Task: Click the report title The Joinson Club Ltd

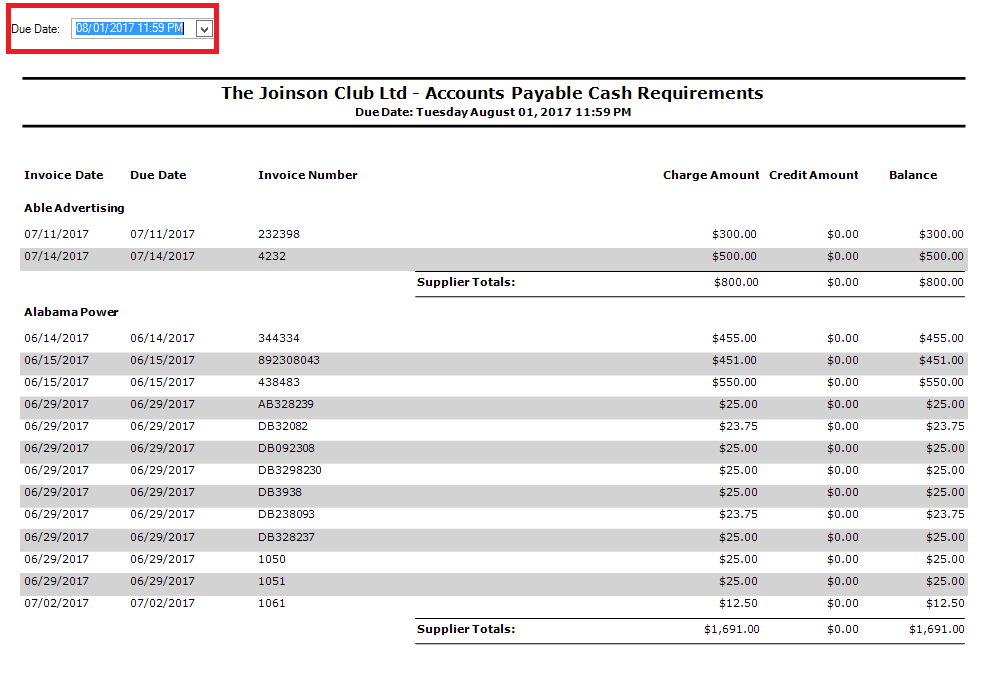Action: (x=491, y=93)
